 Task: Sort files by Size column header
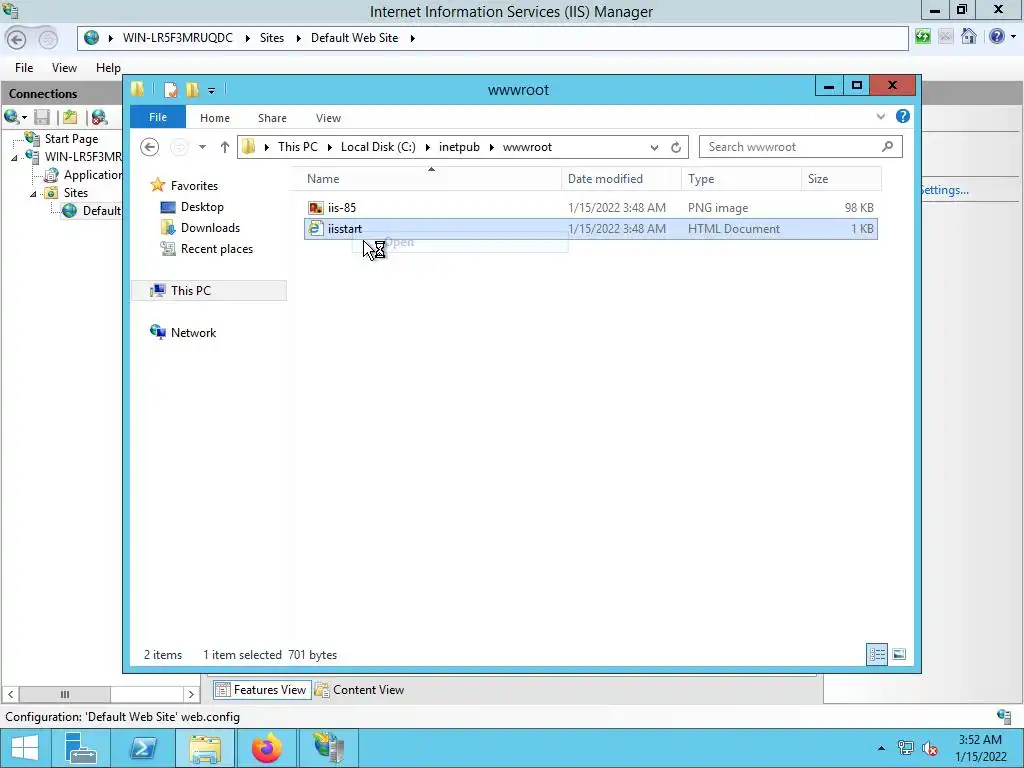(841, 179)
